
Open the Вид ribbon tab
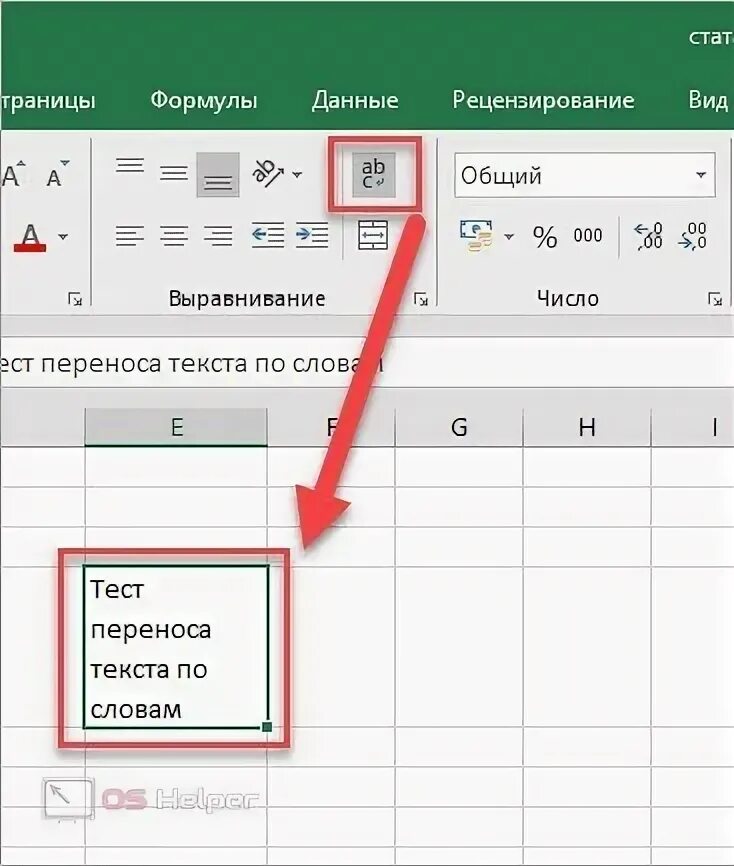click(x=707, y=101)
